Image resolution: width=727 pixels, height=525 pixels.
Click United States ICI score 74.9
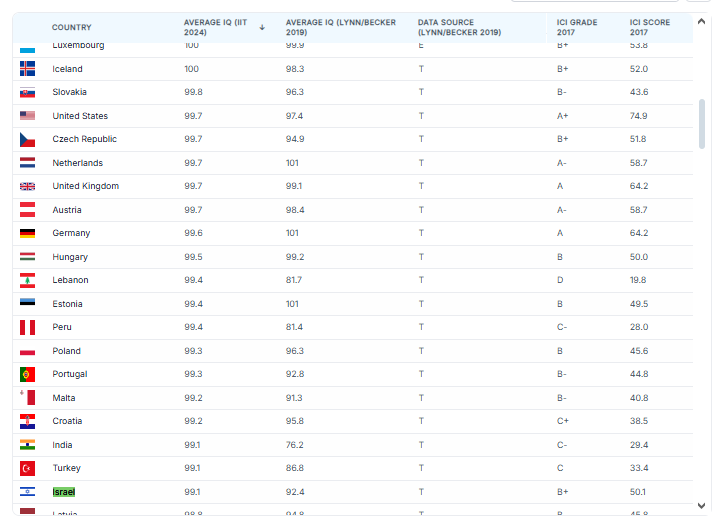638,115
